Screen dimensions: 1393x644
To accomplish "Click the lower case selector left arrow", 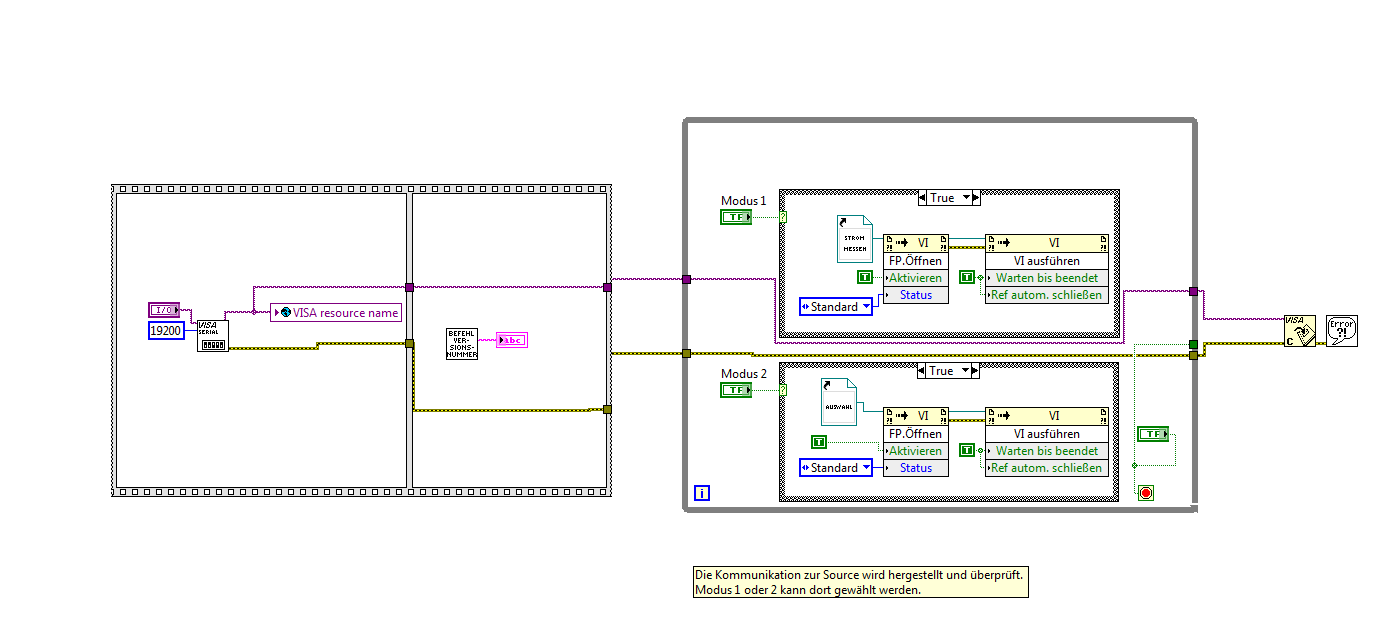I will 923,371.
